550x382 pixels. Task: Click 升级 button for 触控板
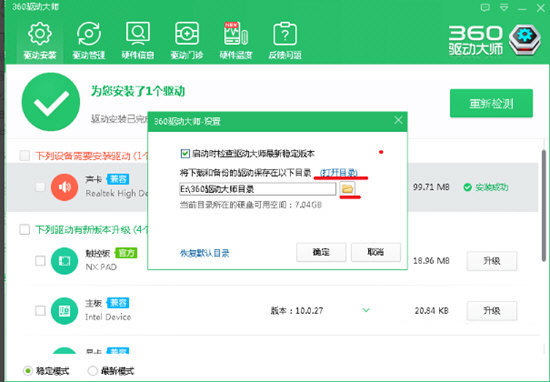[491, 261]
